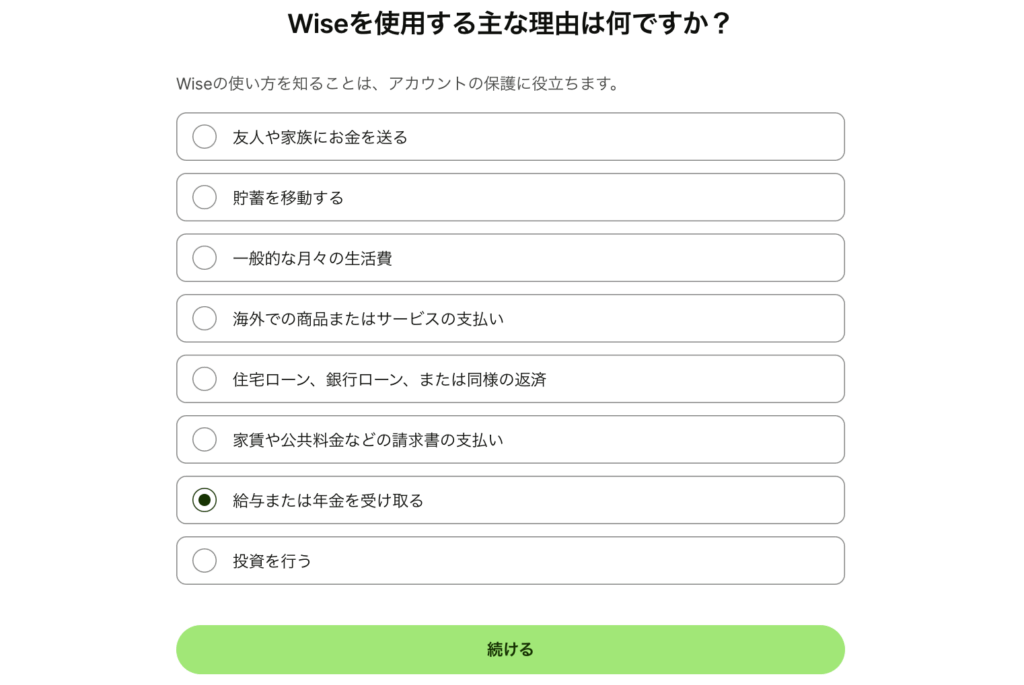Viewport: 1024px width, 685px height.
Task: Select radio for 貯蓄を移動する
Action: coord(204,197)
